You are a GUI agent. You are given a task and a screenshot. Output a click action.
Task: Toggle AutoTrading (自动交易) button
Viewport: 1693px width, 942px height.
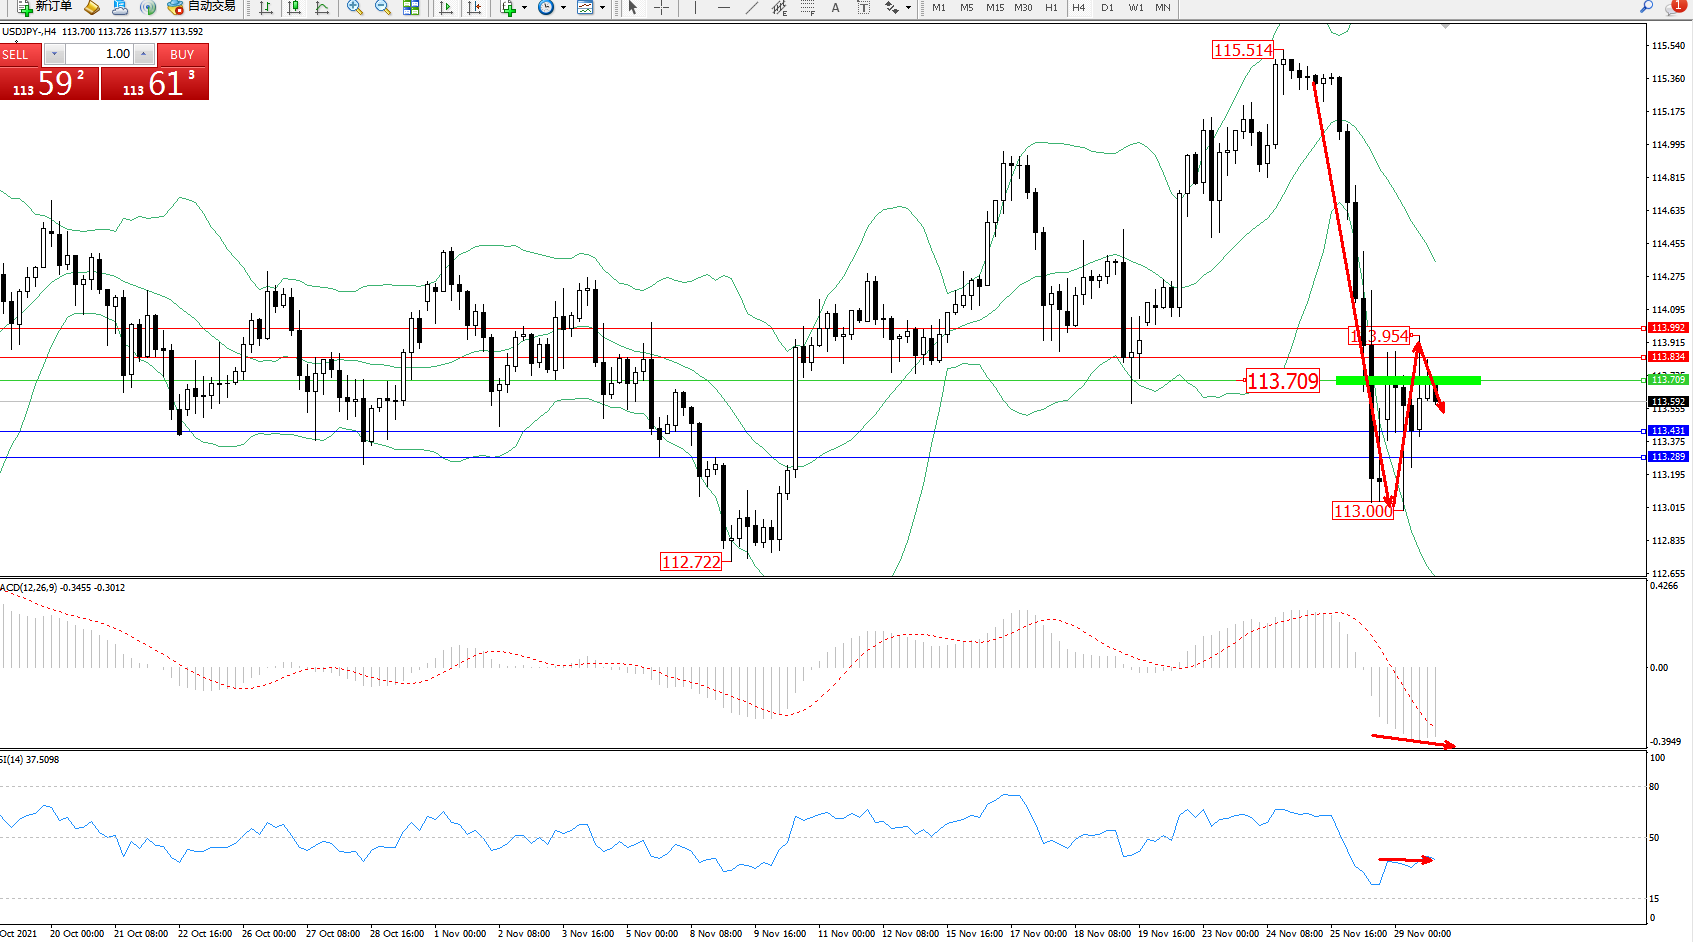tap(202, 7)
